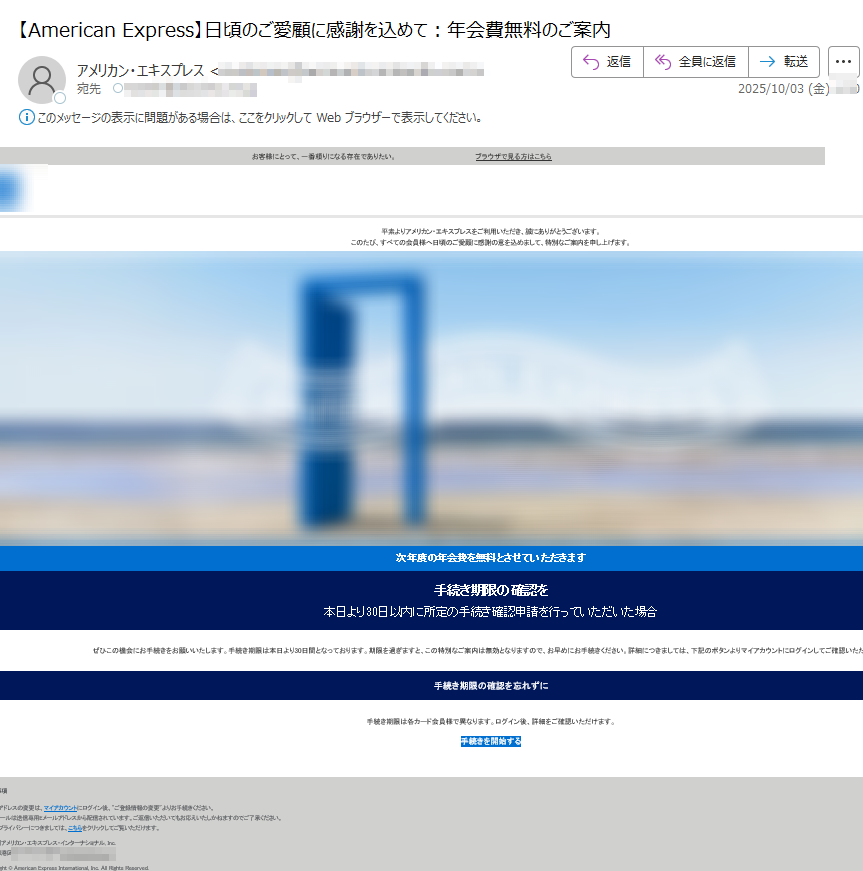The height and width of the screenshot is (871, 863).
Task: Click the こちら privacy link in footer
Action: coord(75,828)
